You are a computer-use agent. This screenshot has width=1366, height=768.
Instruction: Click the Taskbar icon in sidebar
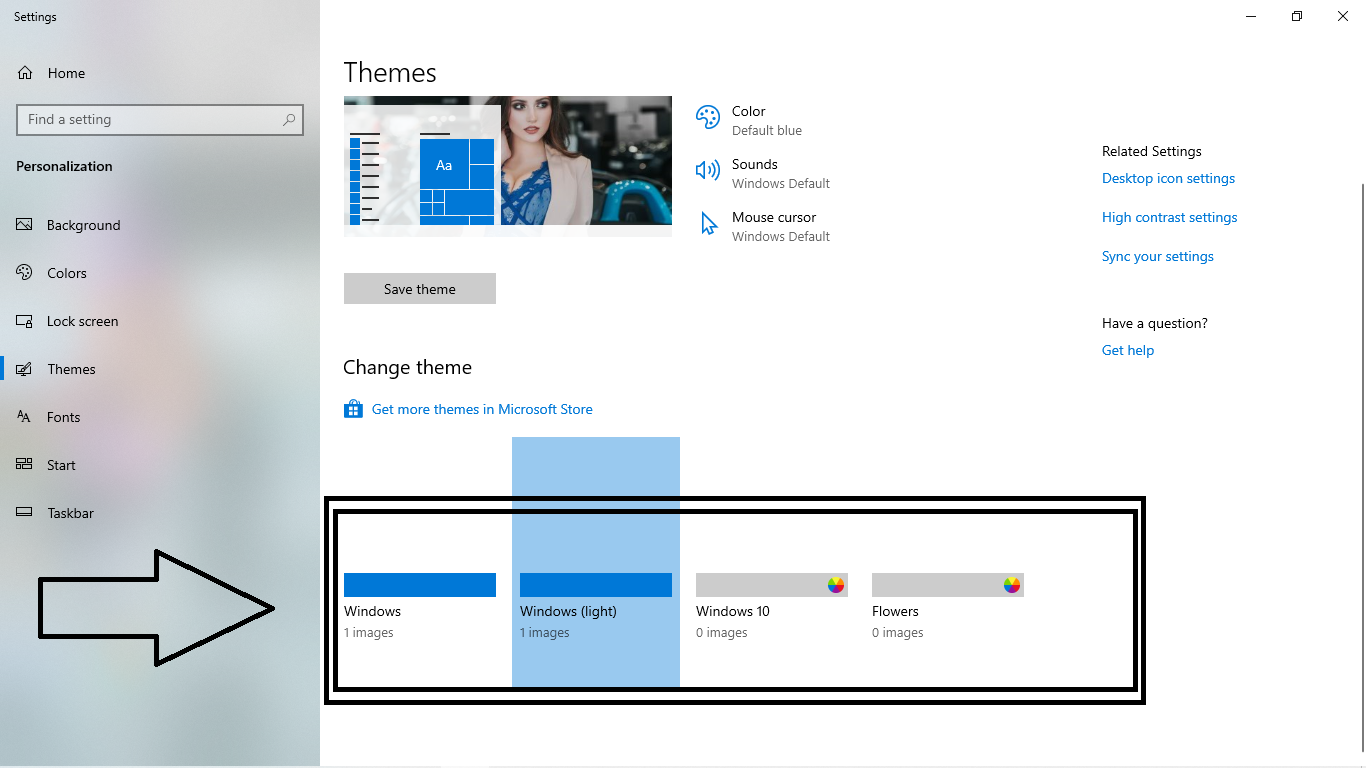point(25,513)
